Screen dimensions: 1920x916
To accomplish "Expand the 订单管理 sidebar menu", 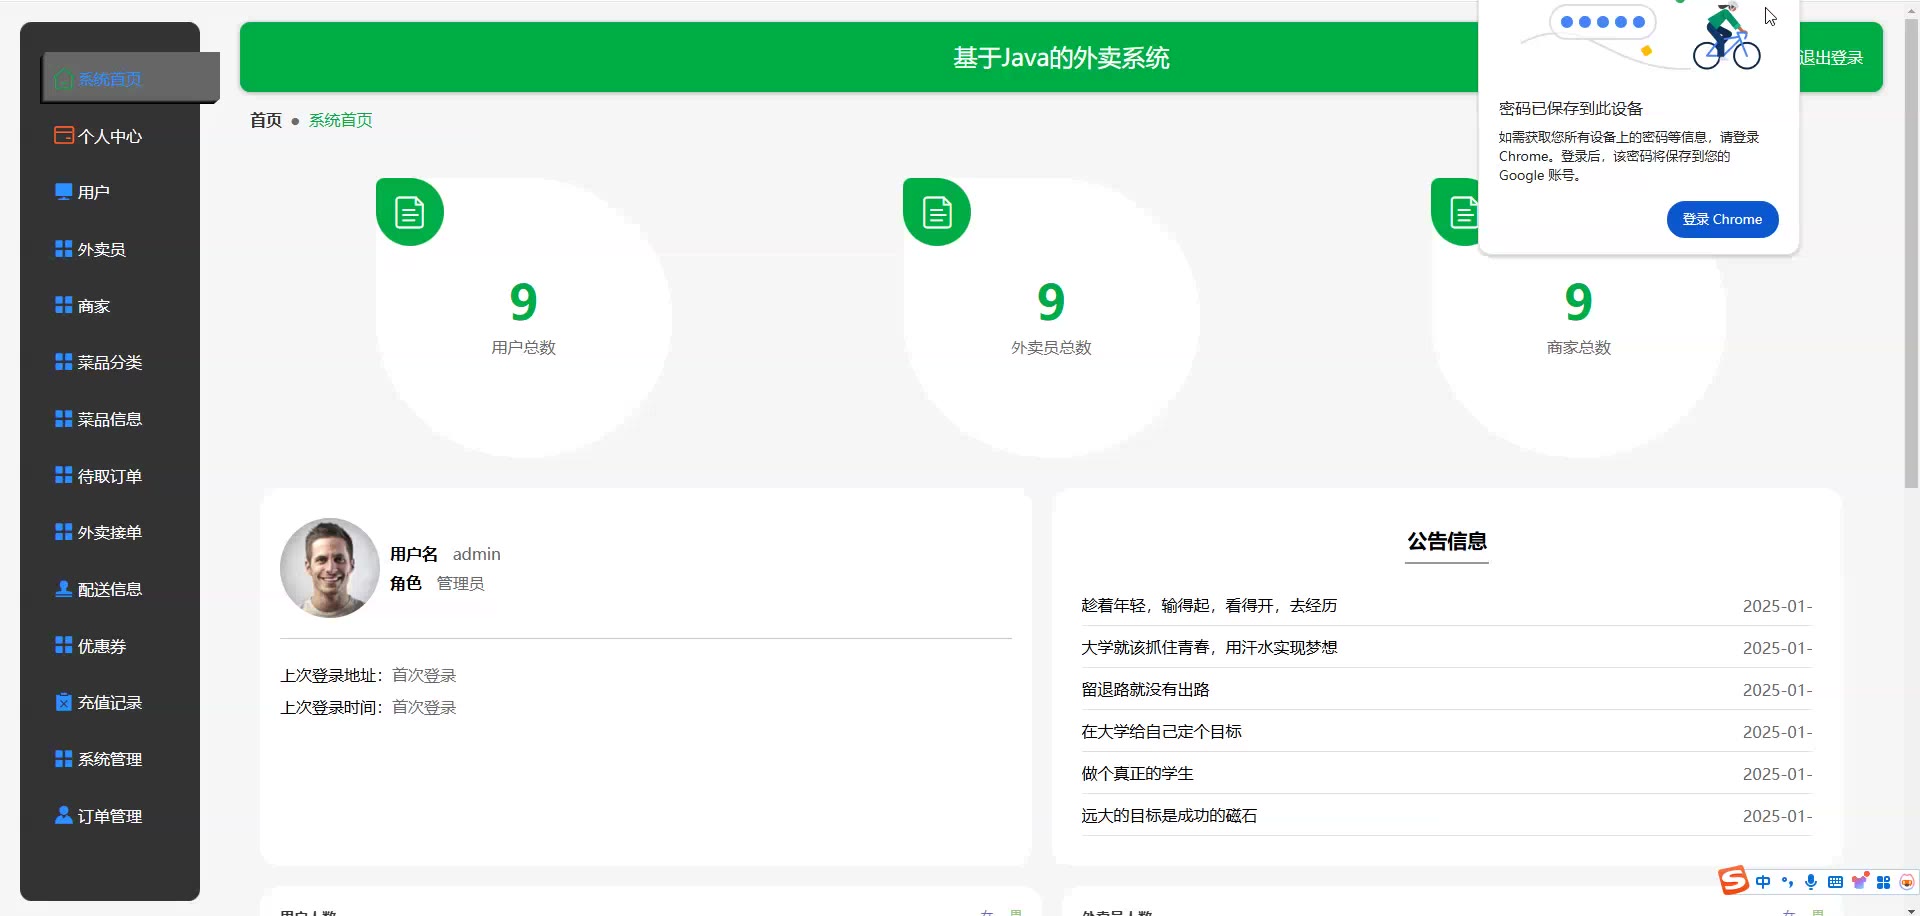I will coord(109,816).
